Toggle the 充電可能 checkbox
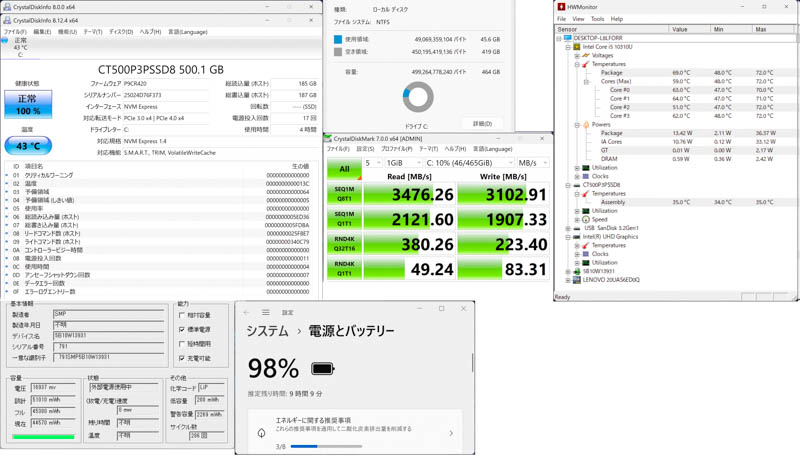Viewport: 800px width, 459px height. [x=182, y=359]
